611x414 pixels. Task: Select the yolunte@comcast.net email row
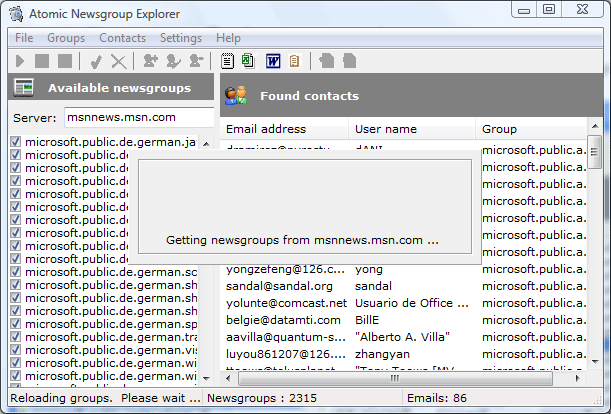(286, 303)
